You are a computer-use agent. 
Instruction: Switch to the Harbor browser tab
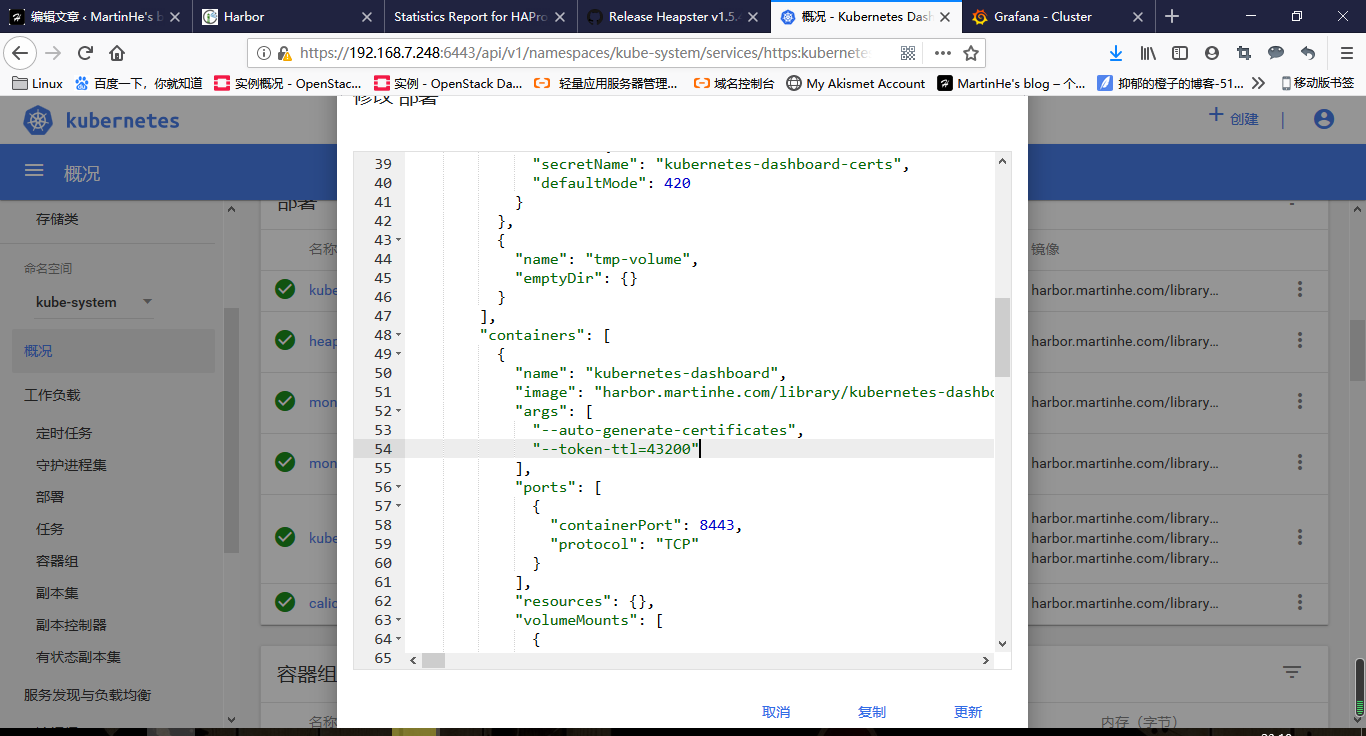coord(247,16)
